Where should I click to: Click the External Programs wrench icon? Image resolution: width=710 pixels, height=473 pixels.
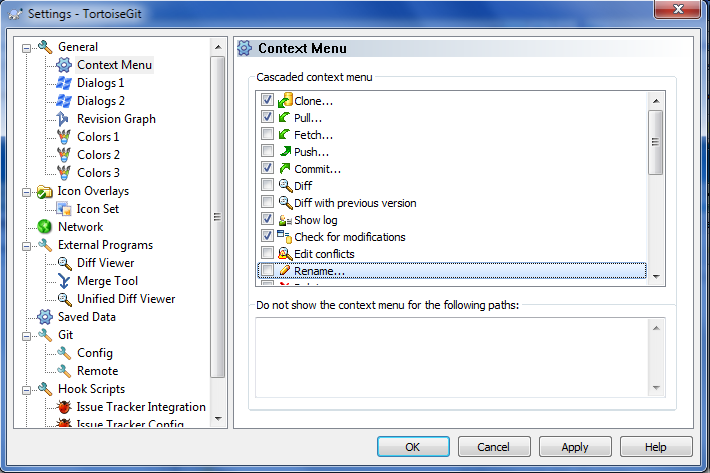click(45, 245)
